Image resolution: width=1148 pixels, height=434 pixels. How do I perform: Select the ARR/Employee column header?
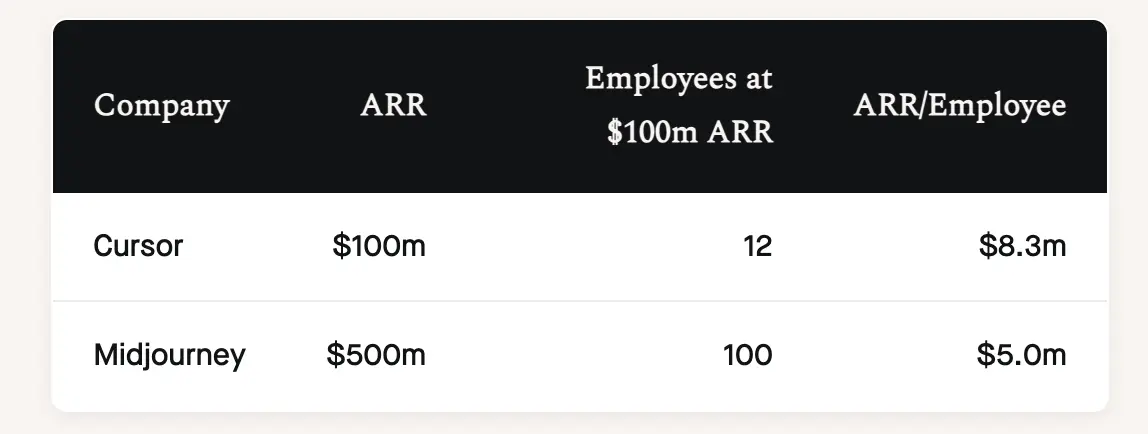(959, 106)
